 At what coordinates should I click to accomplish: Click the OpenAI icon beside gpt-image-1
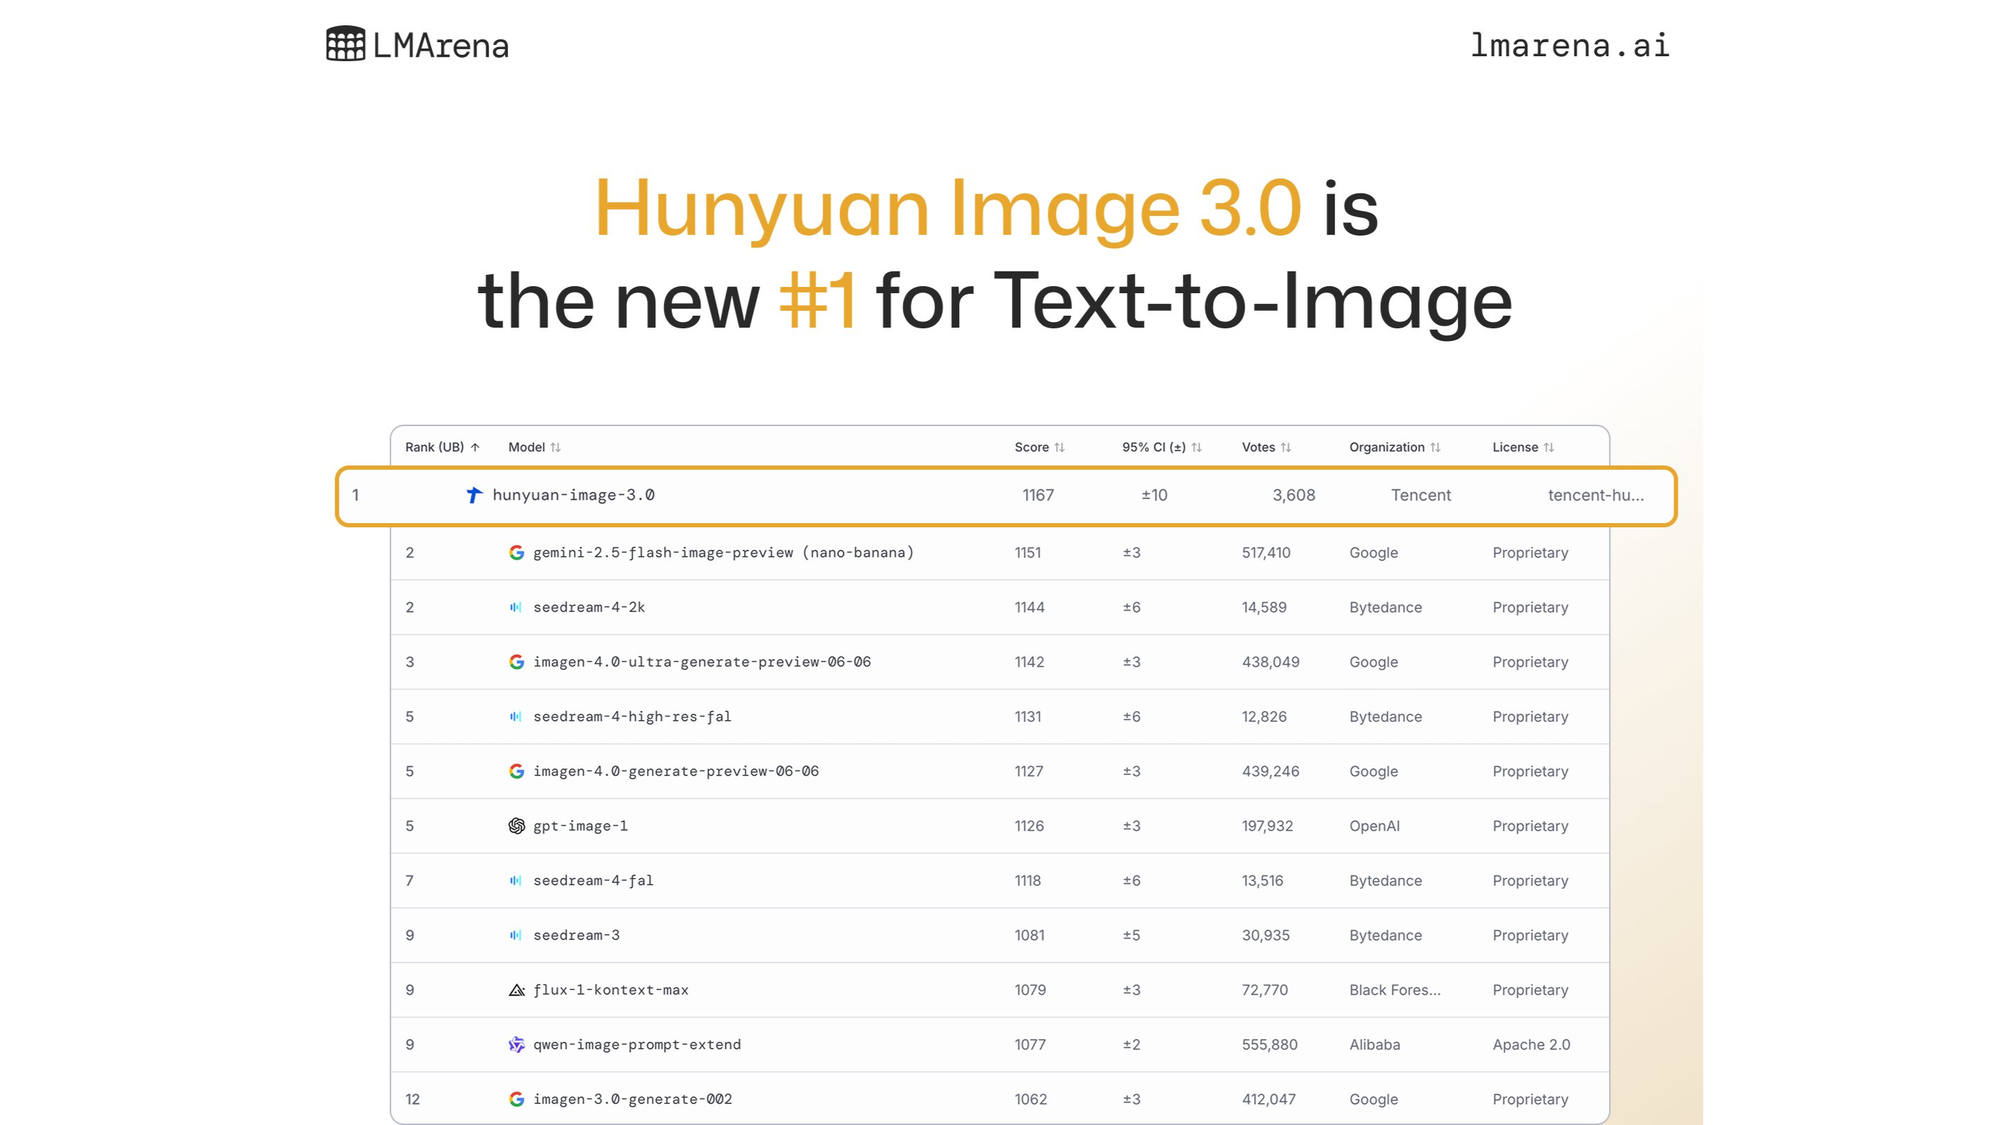[x=516, y=826]
